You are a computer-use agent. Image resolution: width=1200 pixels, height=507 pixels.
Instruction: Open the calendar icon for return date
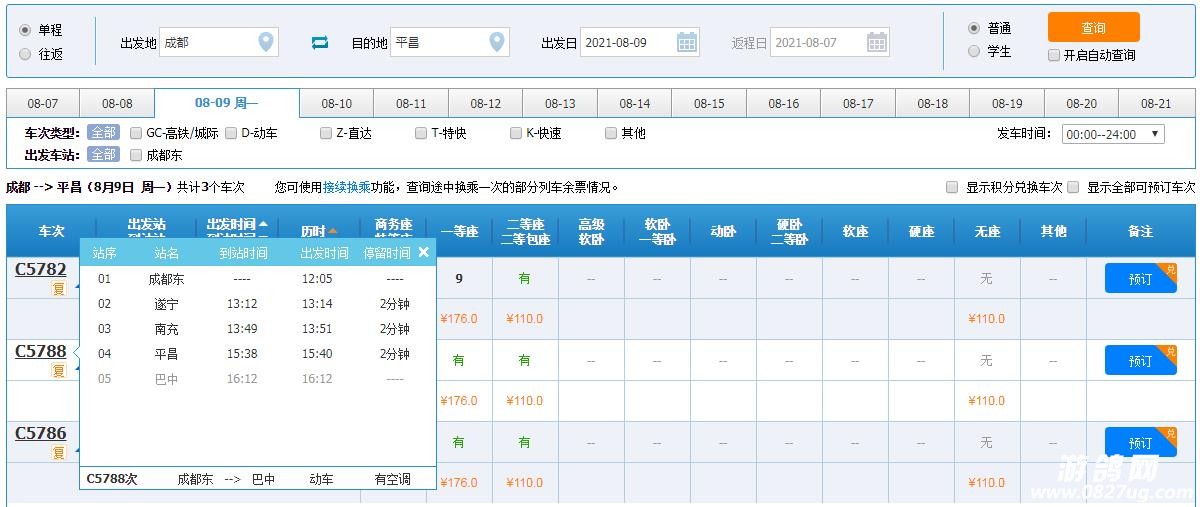876,42
